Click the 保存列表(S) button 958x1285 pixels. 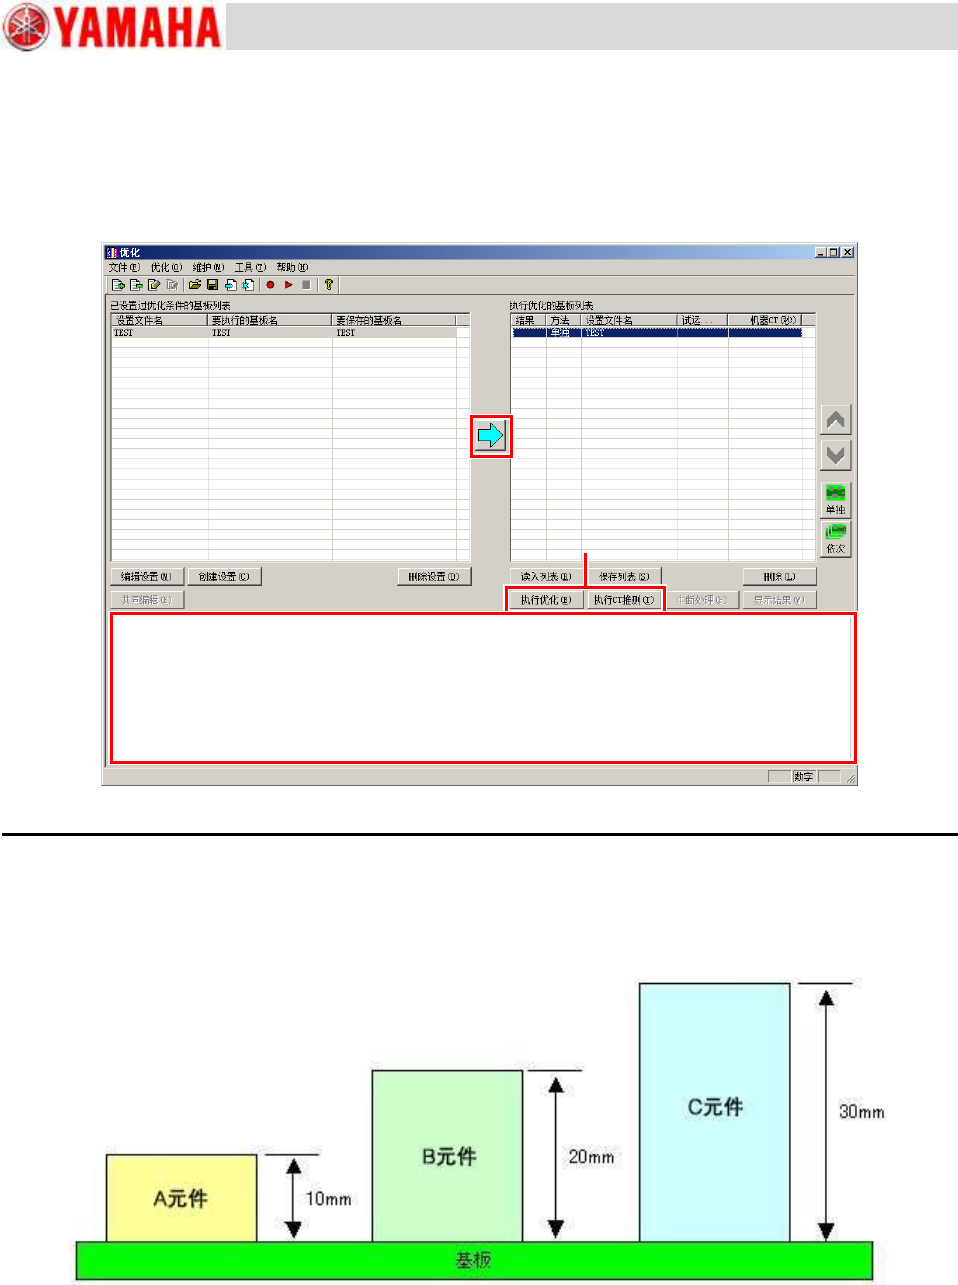point(624,577)
